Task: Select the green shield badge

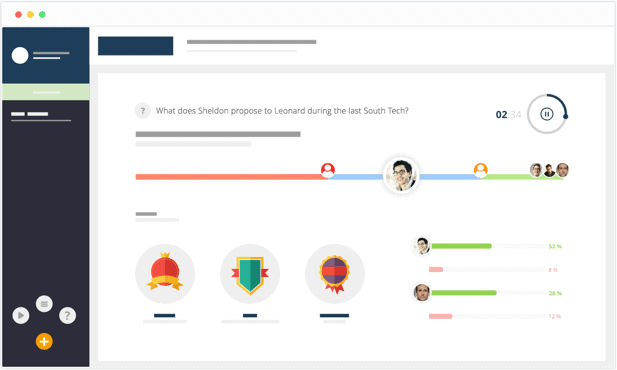Action: (250, 274)
